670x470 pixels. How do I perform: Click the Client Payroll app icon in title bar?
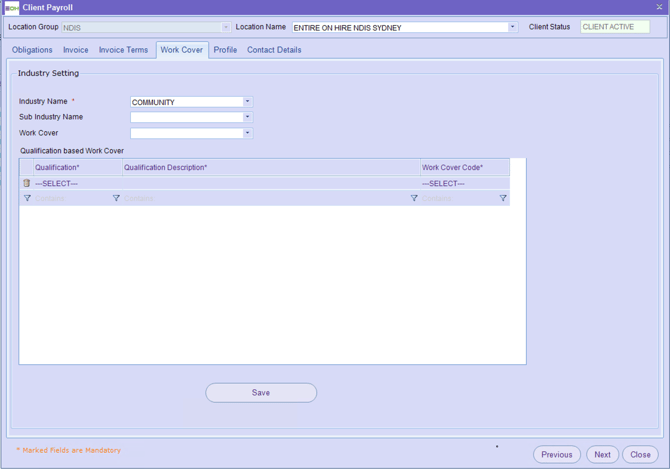click(x=11, y=7)
